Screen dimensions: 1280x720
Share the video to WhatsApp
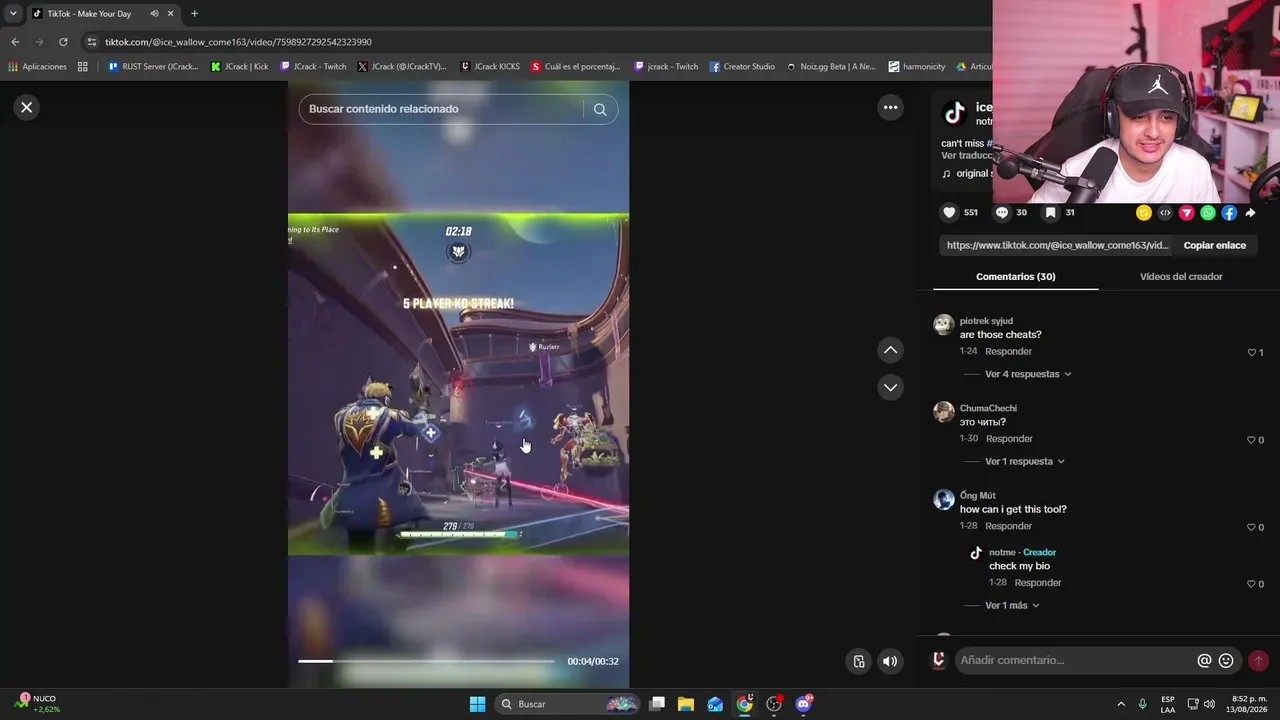pos(1208,212)
